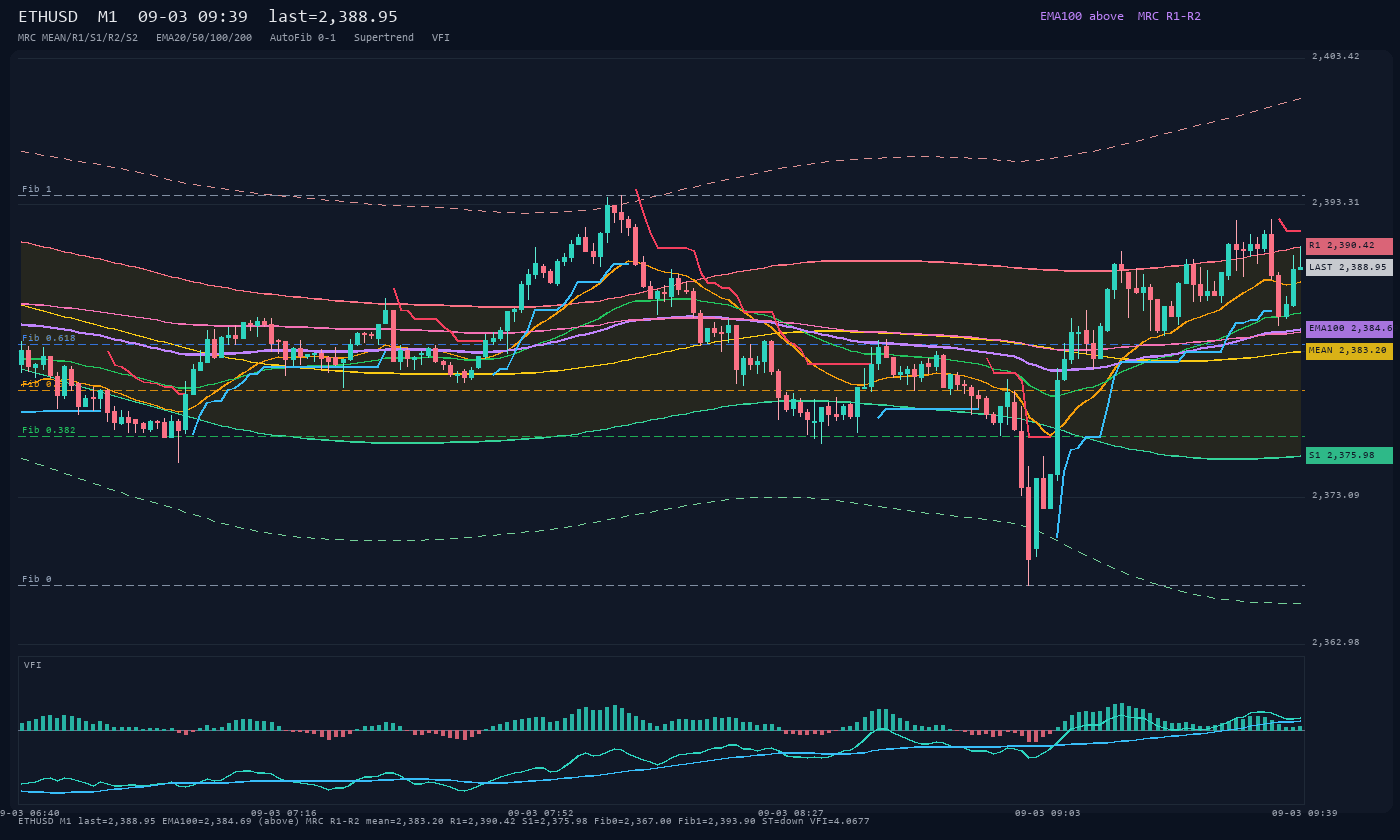The height and width of the screenshot is (840, 1400).
Task: Click the 09-03 08:27 time axis label
Action: click(x=791, y=813)
